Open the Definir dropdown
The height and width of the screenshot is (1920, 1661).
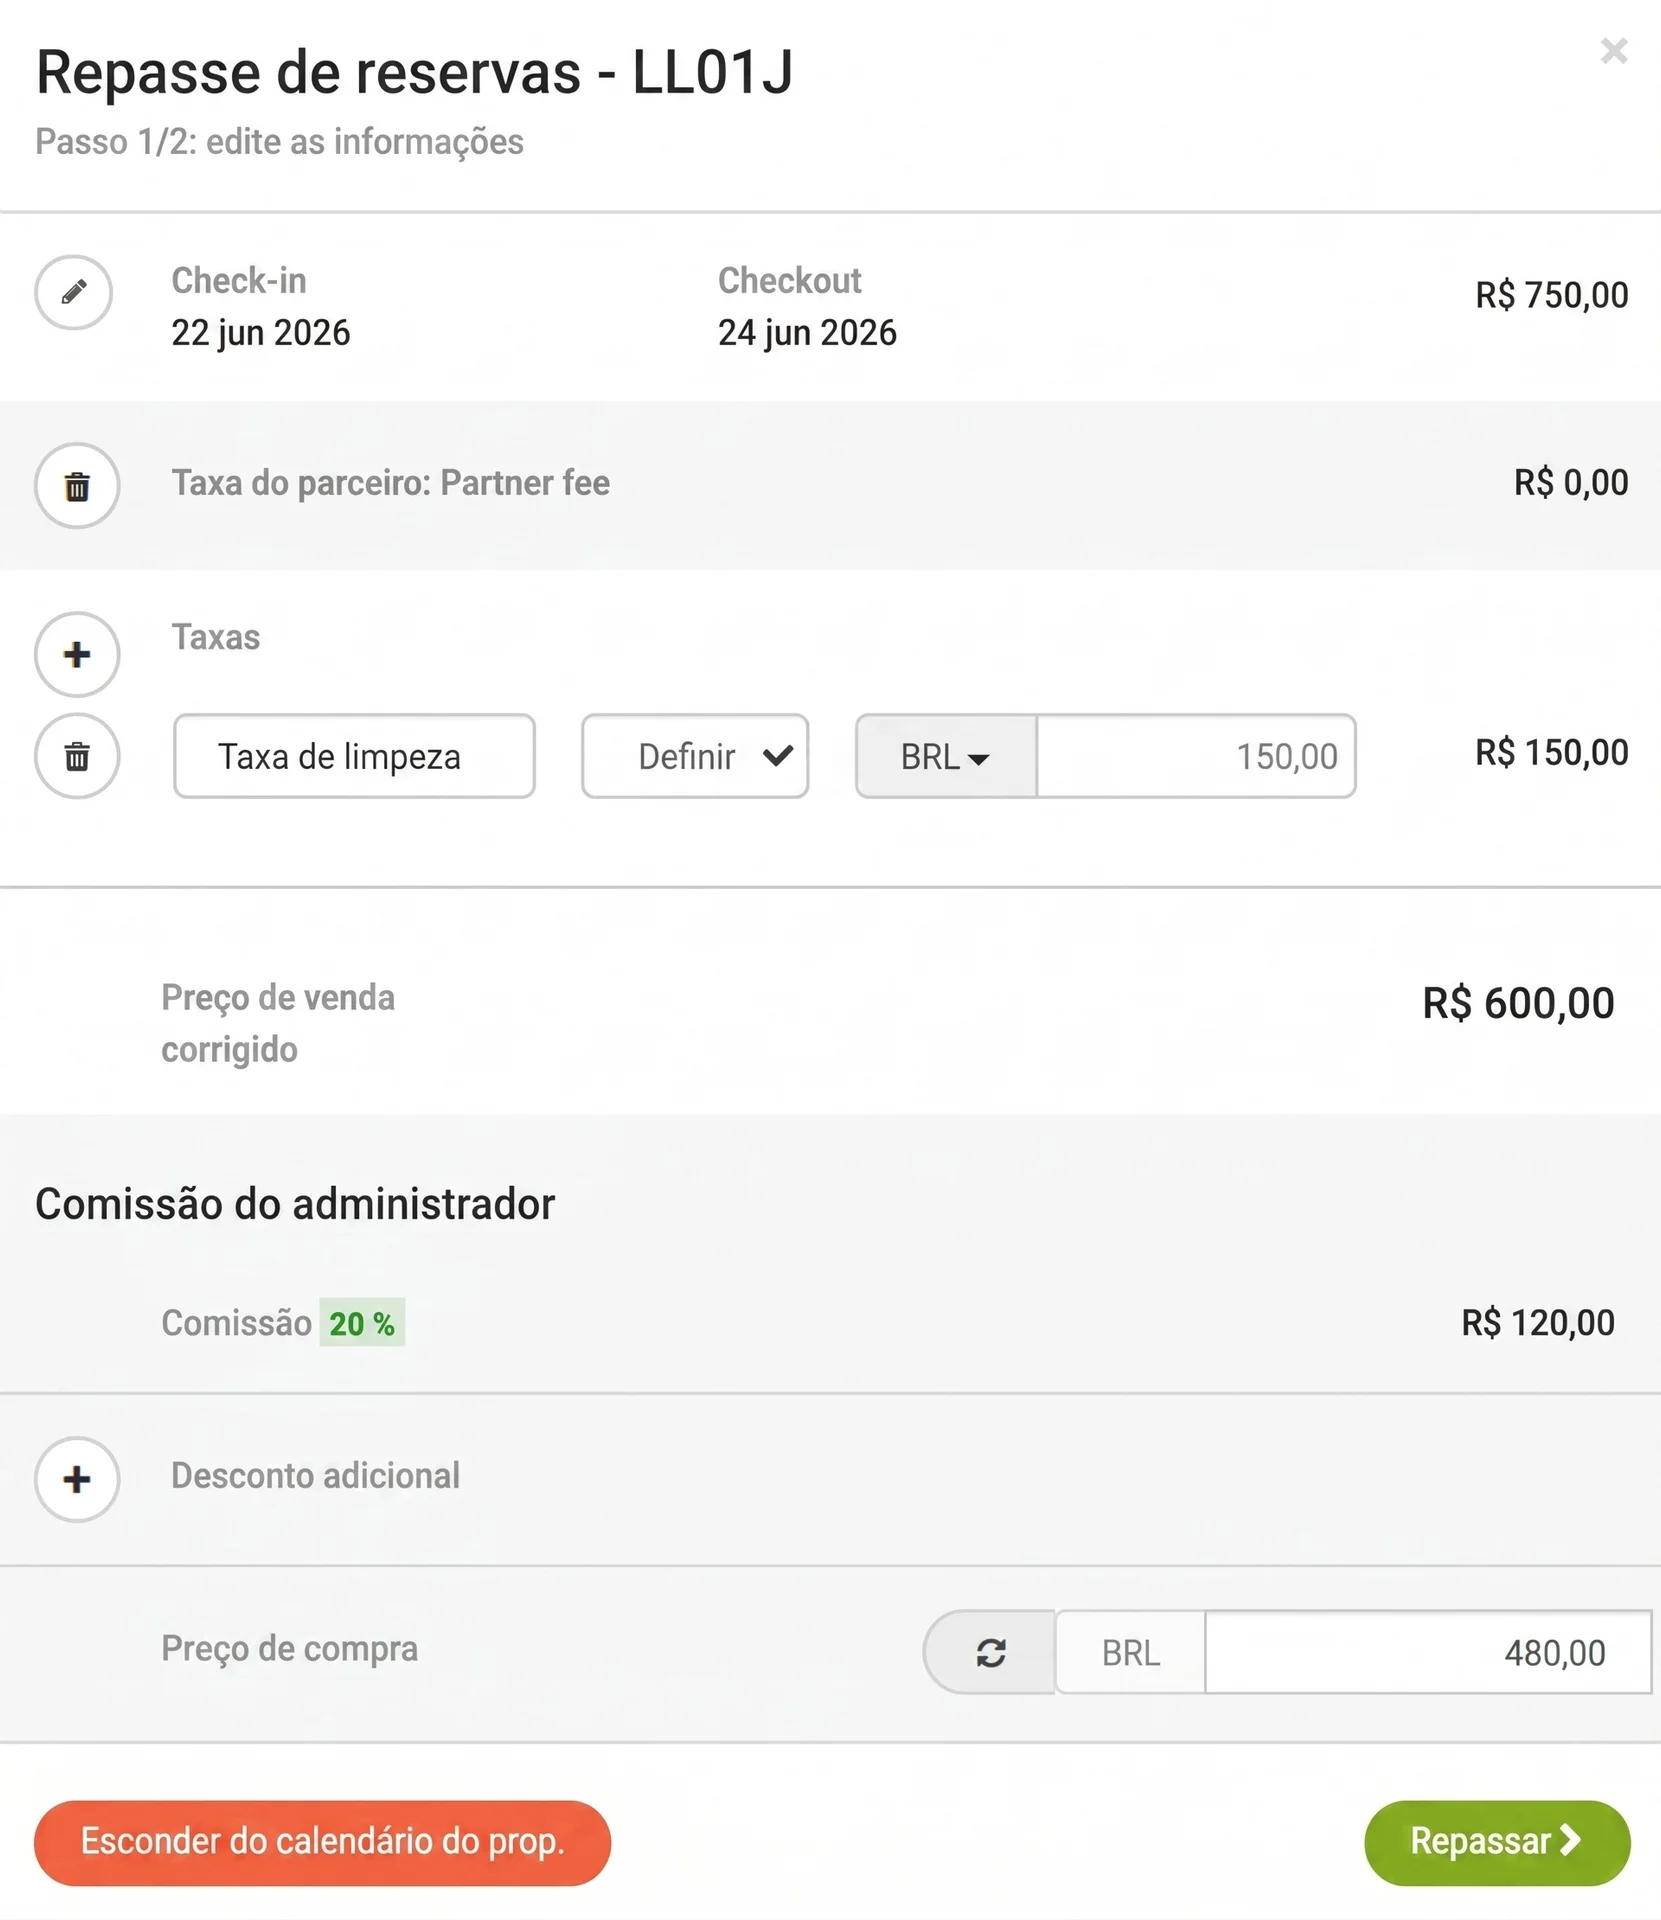(695, 756)
